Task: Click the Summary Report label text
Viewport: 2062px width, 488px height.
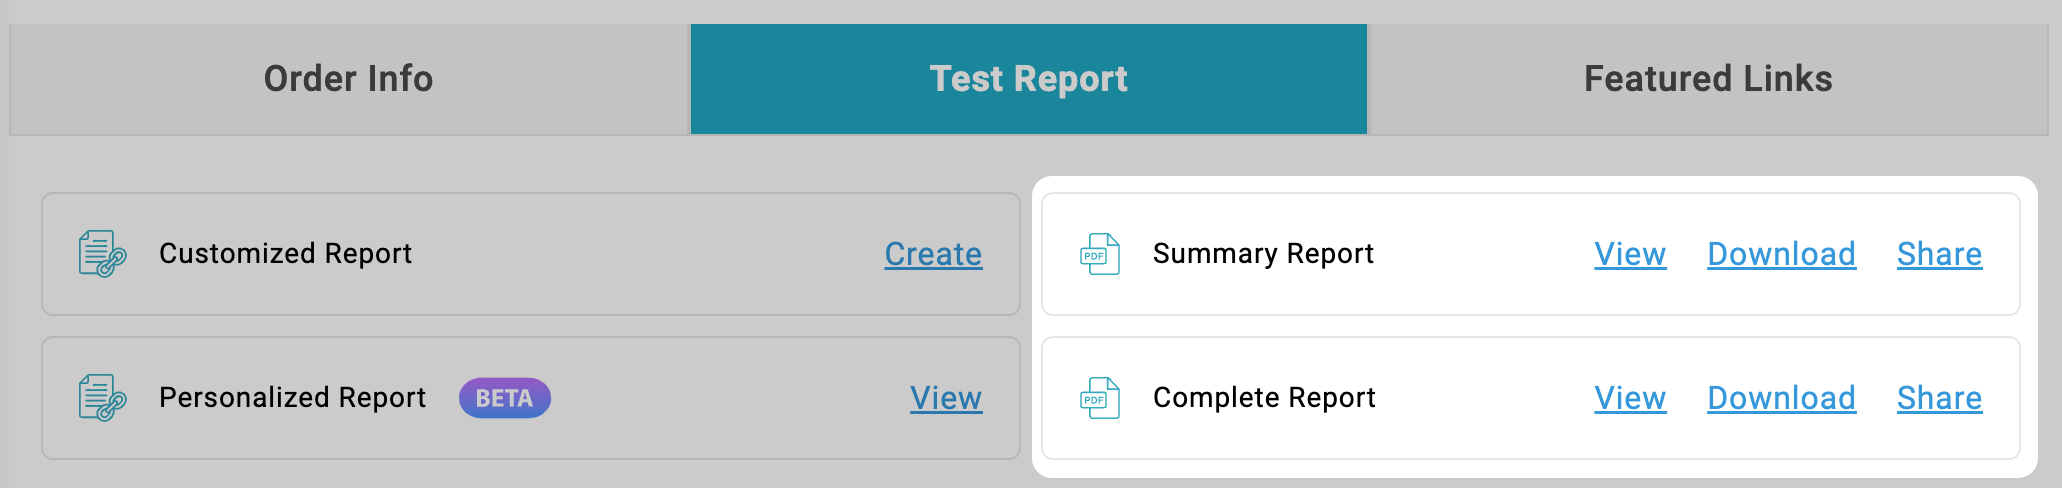Action: tap(1263, 254)
